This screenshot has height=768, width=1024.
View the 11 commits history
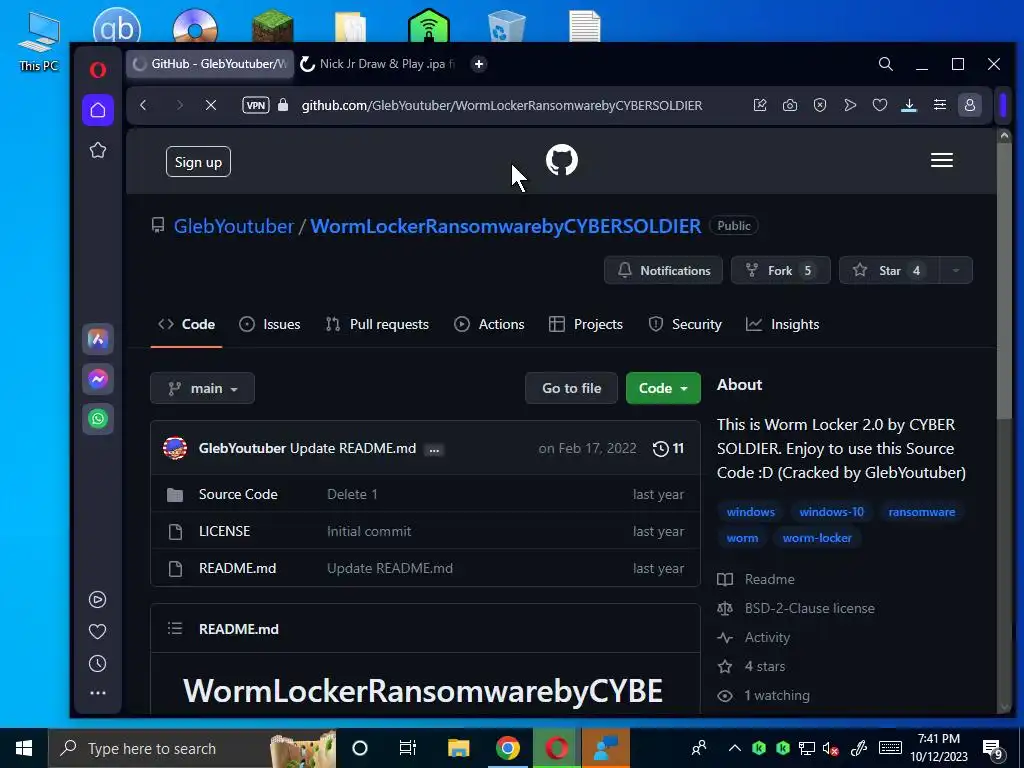(x=668, y=449)
